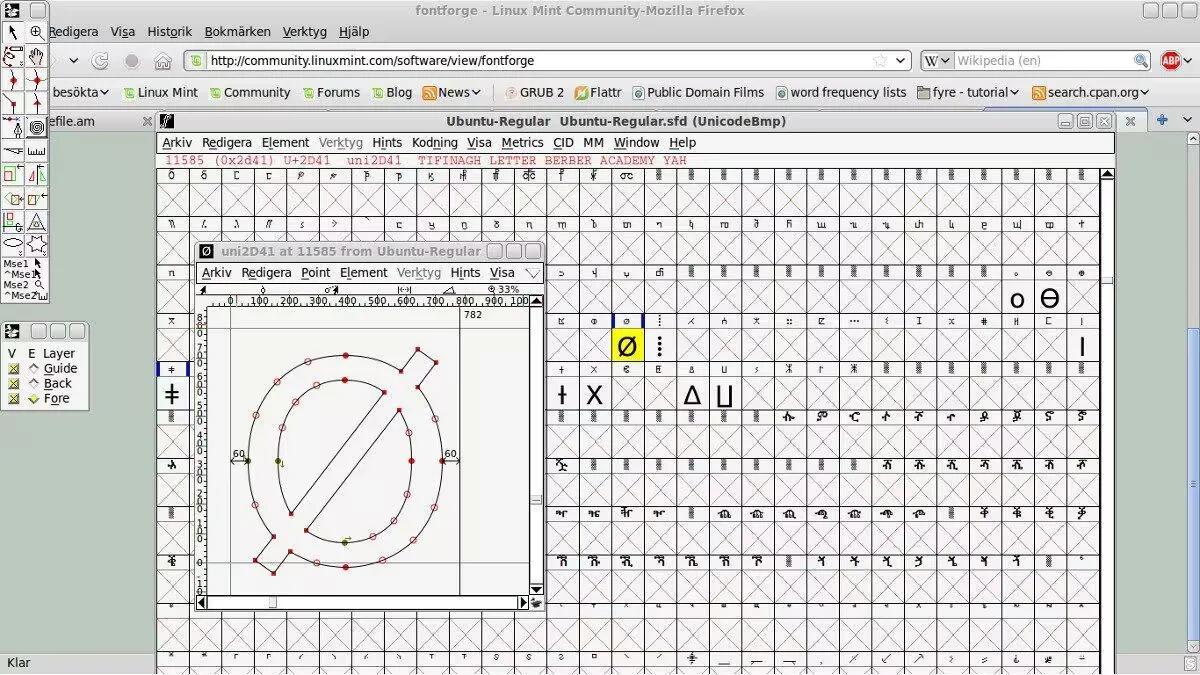Click the Firefox Stop loading button
Screen dimensions: 1200x675
(132, 61)
